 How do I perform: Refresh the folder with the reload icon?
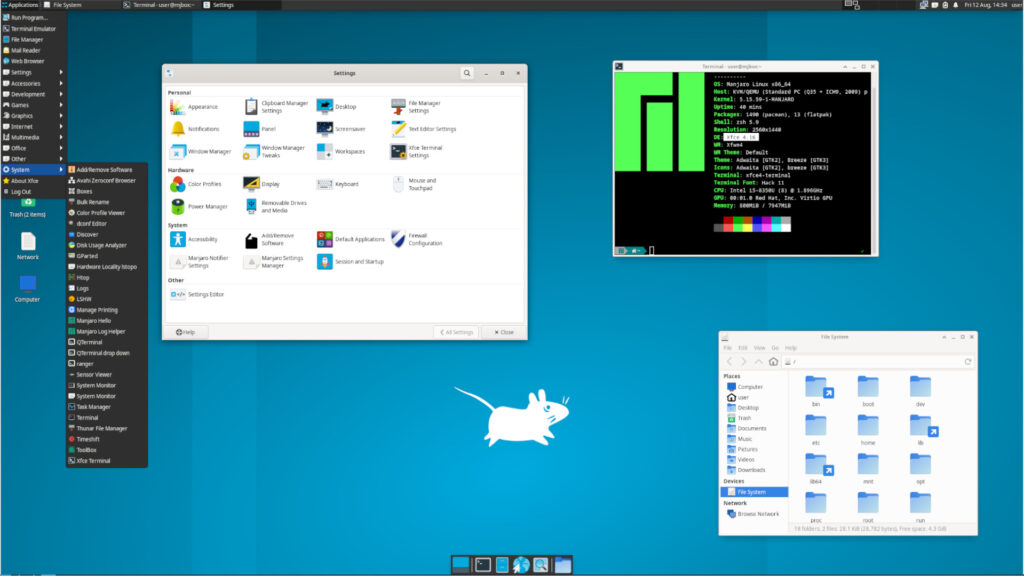pyautogui.click(x=967, y=361)
